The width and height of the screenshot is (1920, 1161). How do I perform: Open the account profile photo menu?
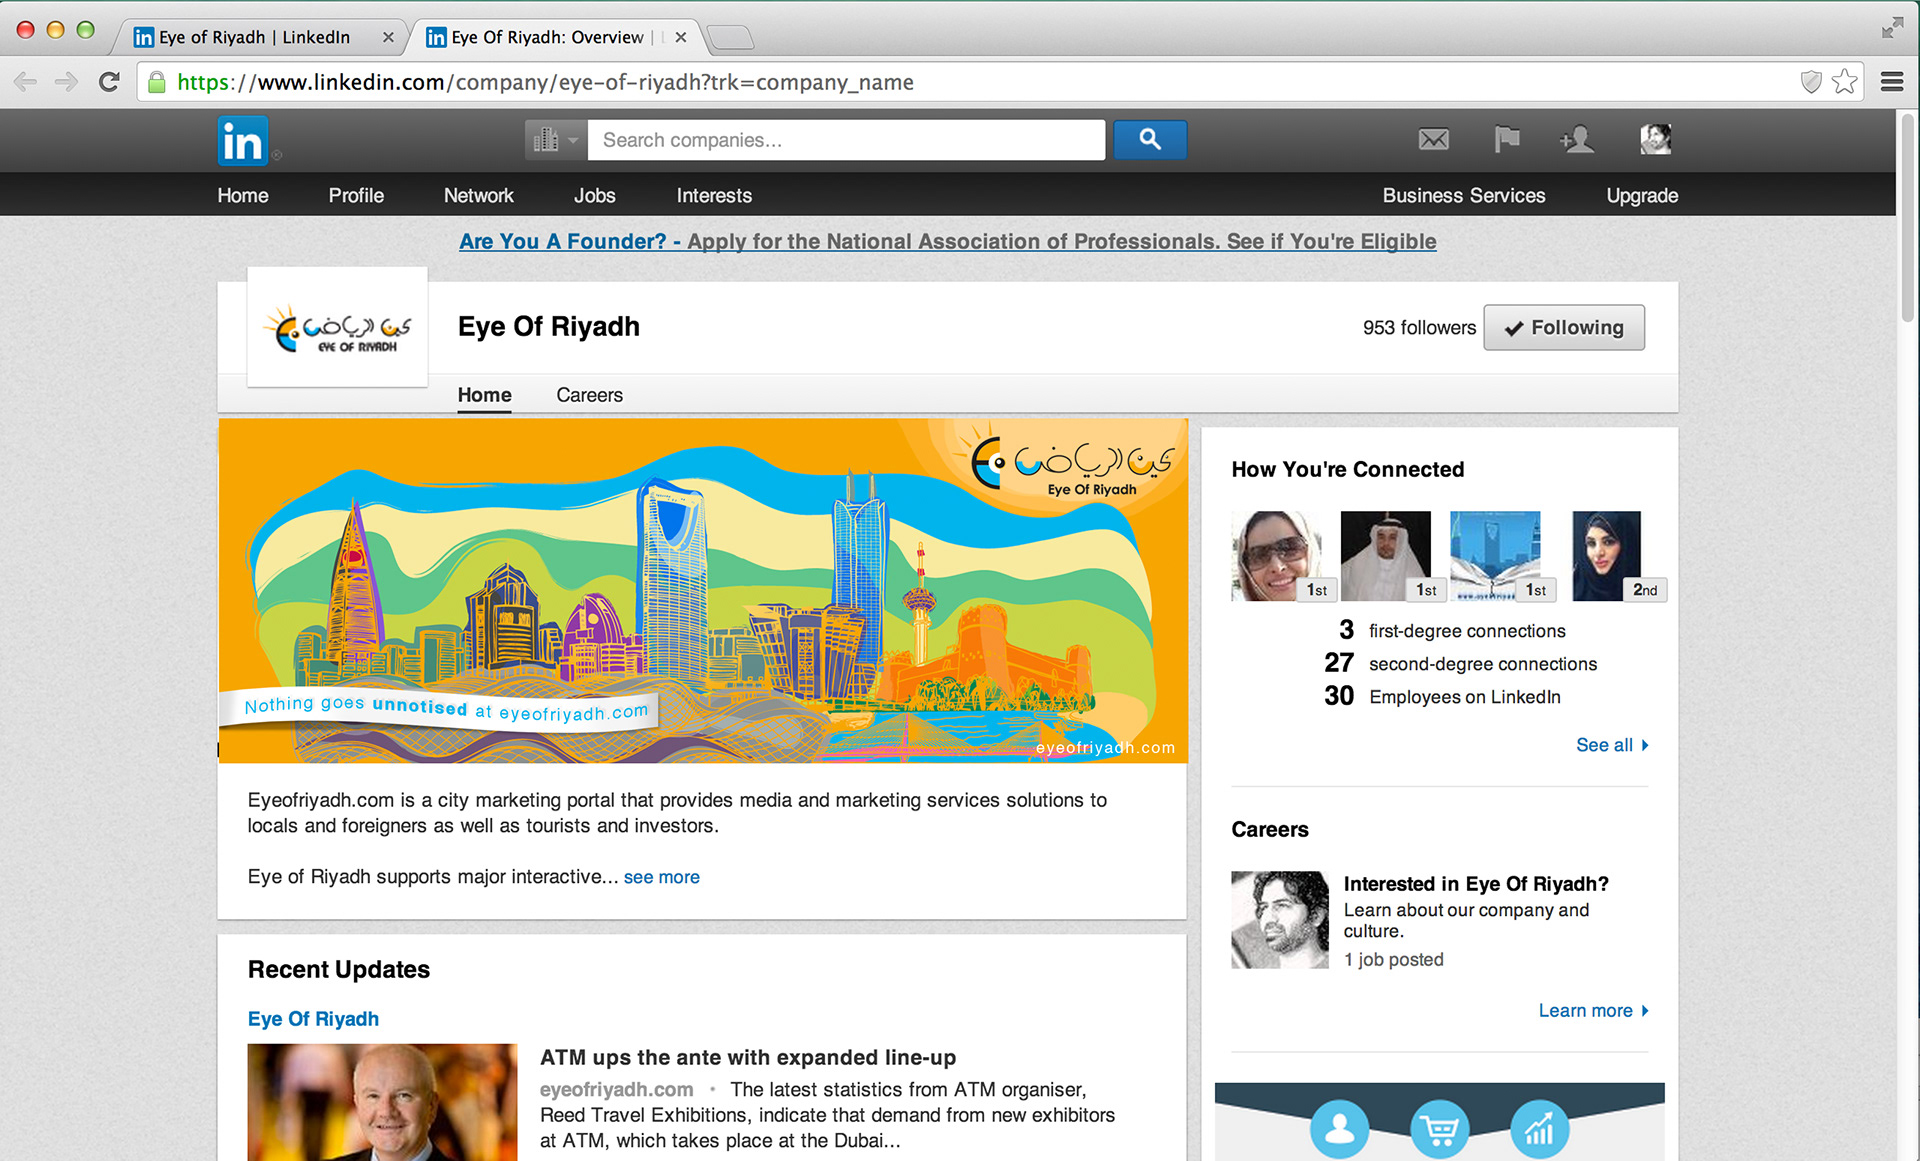click(x=1655, y=140)
